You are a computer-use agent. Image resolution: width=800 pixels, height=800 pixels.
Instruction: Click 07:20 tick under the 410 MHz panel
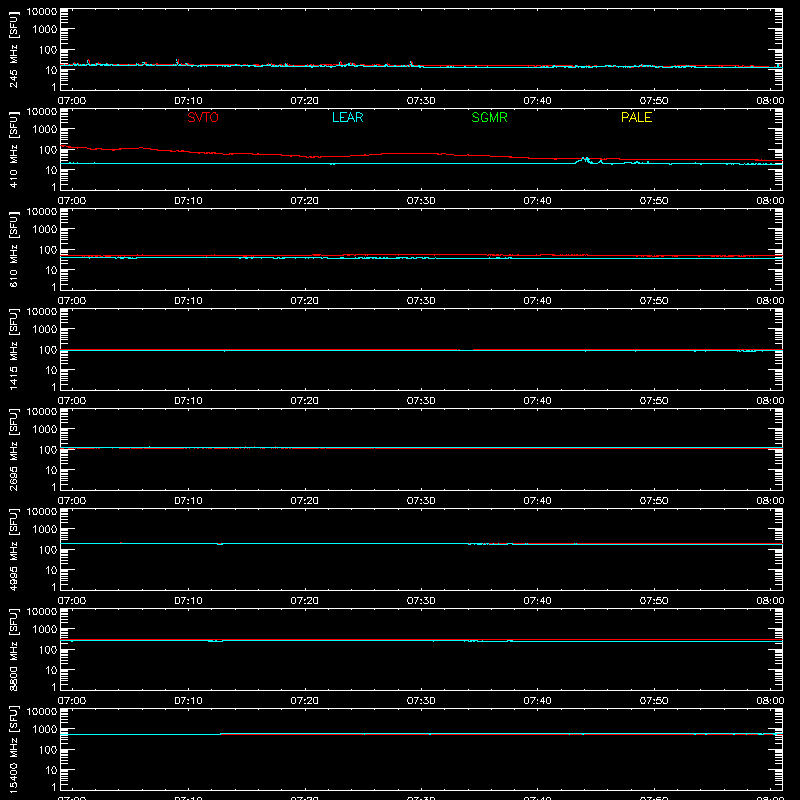tap(305, 201)
